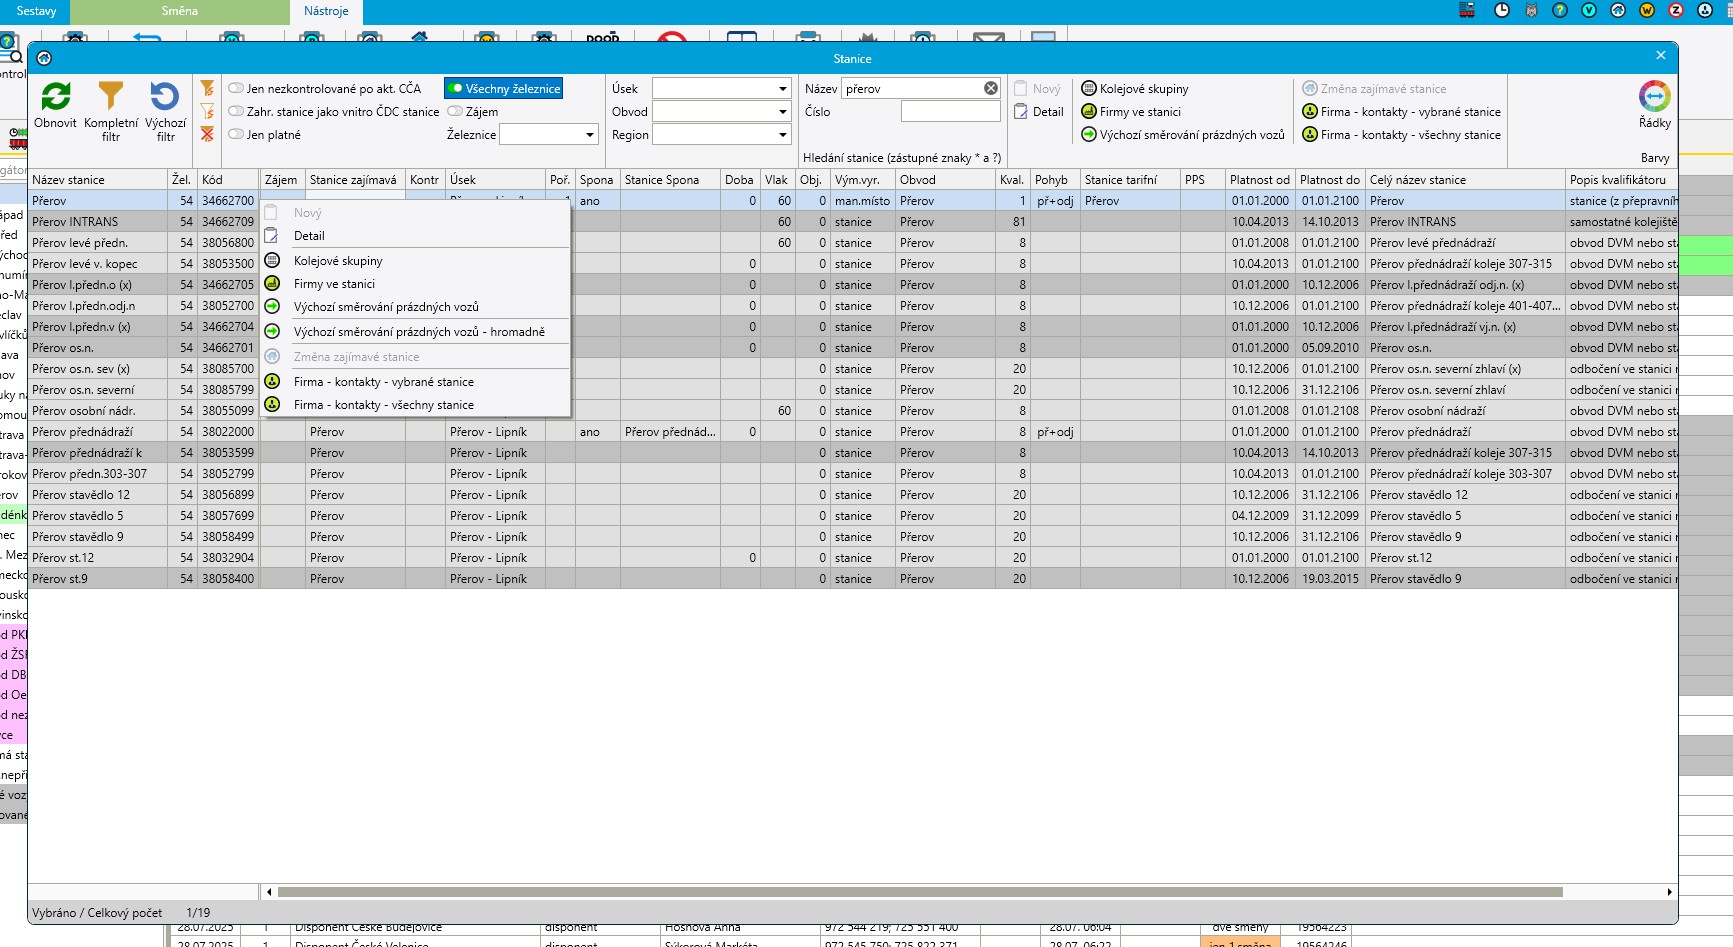Image resolution: width=1733 pixels, height=947 pixels.
Task: Click the colorful Řádky circle icon
Action: (x=1654, y=96)
